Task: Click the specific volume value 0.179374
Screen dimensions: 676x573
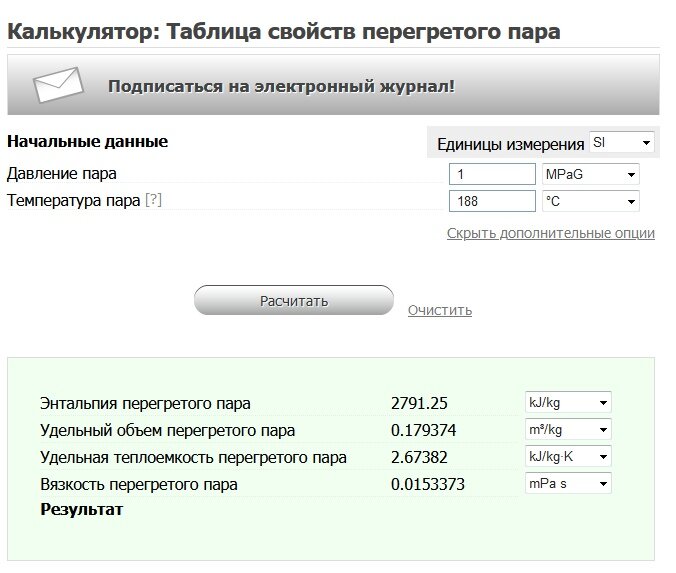Action: [x=427, y=431]
